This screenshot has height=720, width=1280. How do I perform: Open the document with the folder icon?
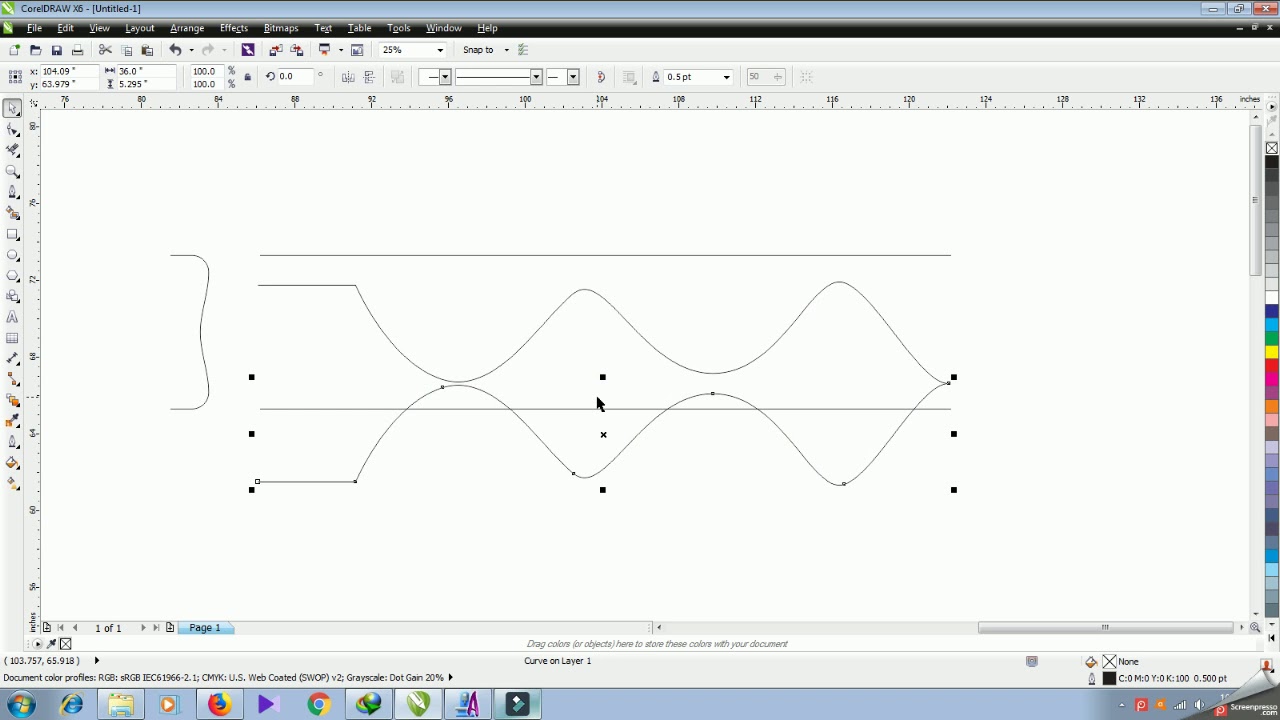point(35,50)
